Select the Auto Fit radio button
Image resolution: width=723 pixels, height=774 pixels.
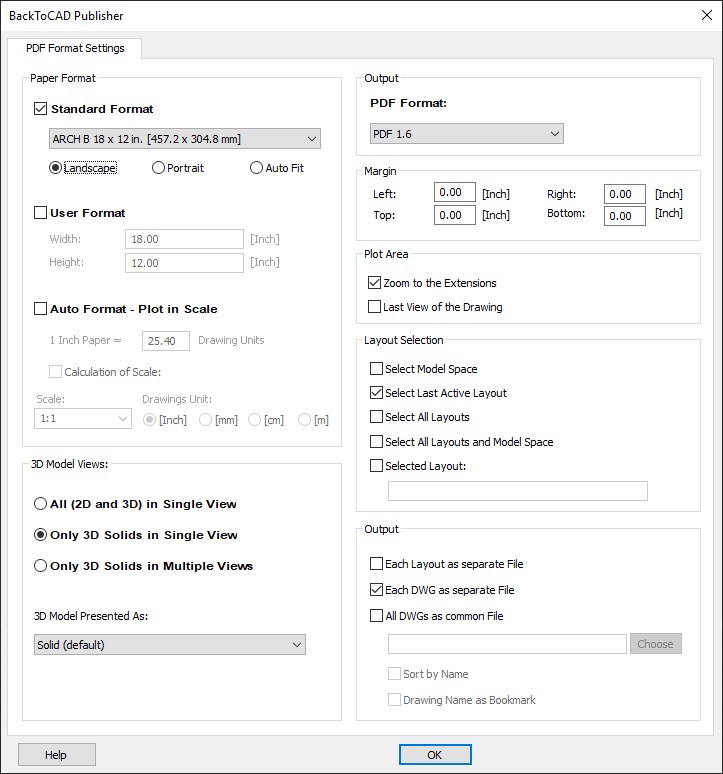[256, 168]
